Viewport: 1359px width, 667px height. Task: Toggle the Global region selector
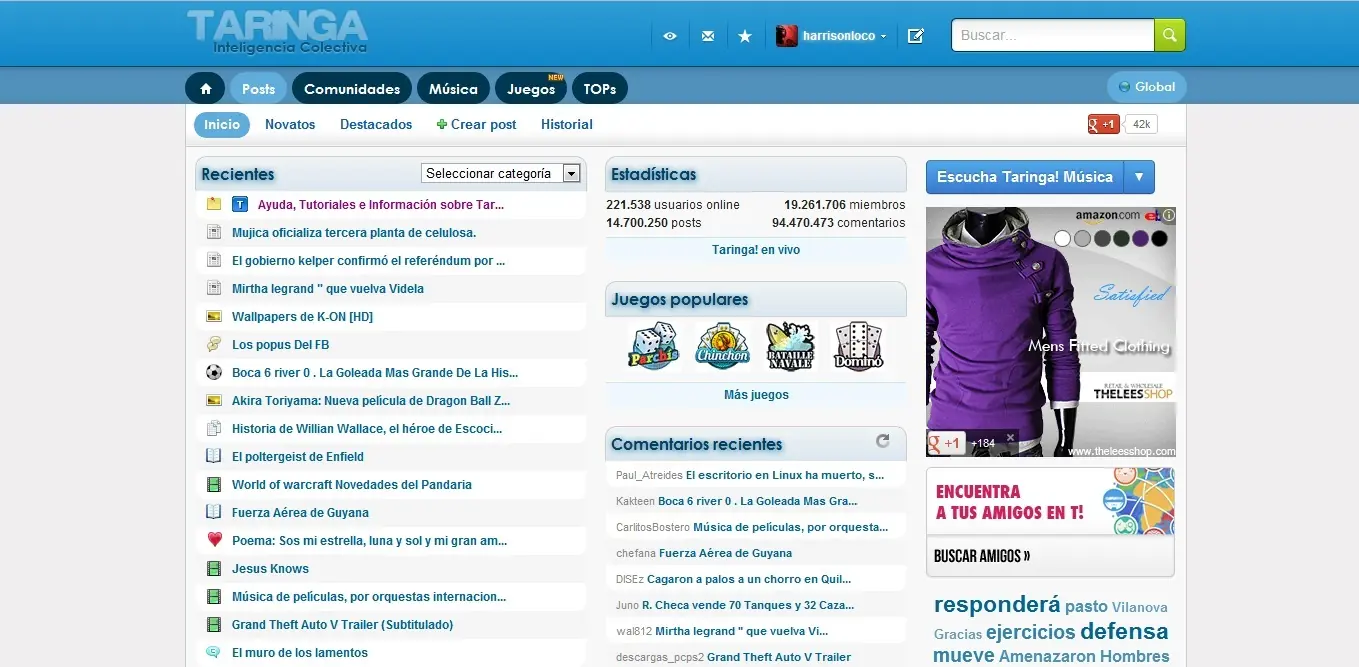1146,87
